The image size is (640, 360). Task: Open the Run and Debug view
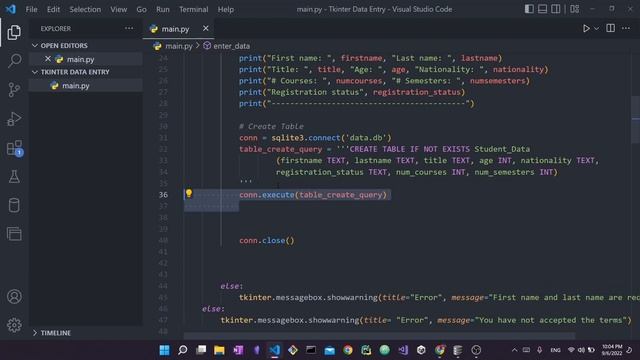[14, 119]
